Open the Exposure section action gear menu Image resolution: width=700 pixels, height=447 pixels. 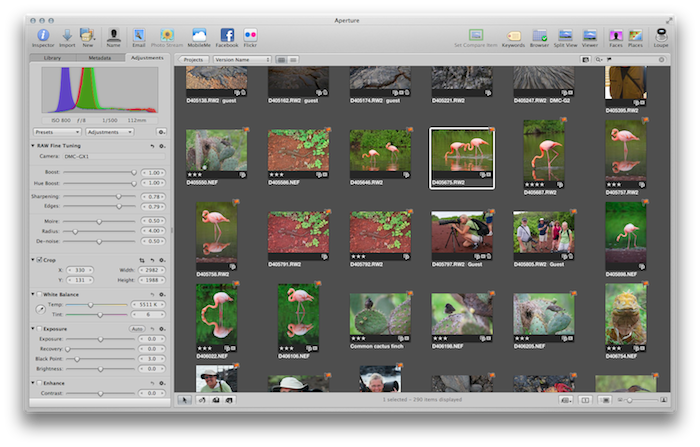click(x=162, y=329)
